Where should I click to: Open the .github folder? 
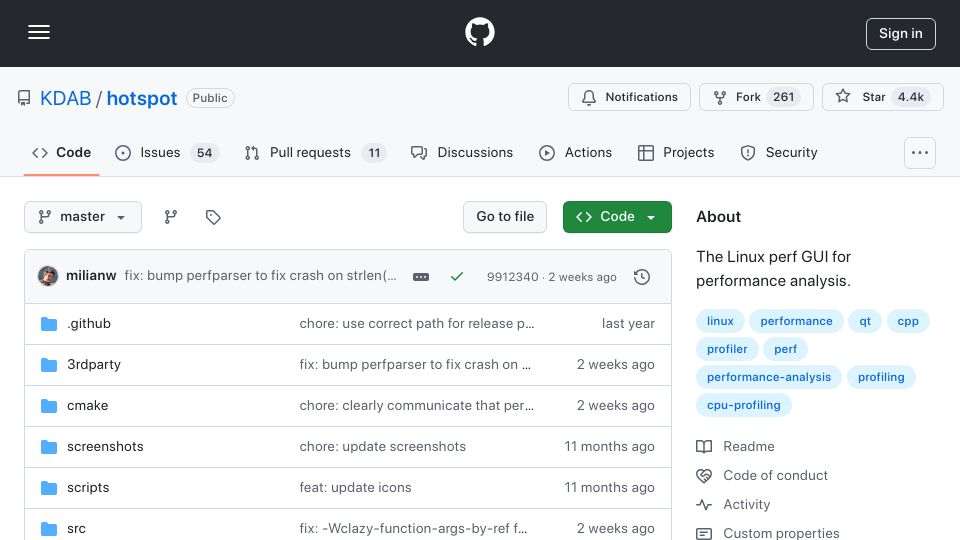89,323
